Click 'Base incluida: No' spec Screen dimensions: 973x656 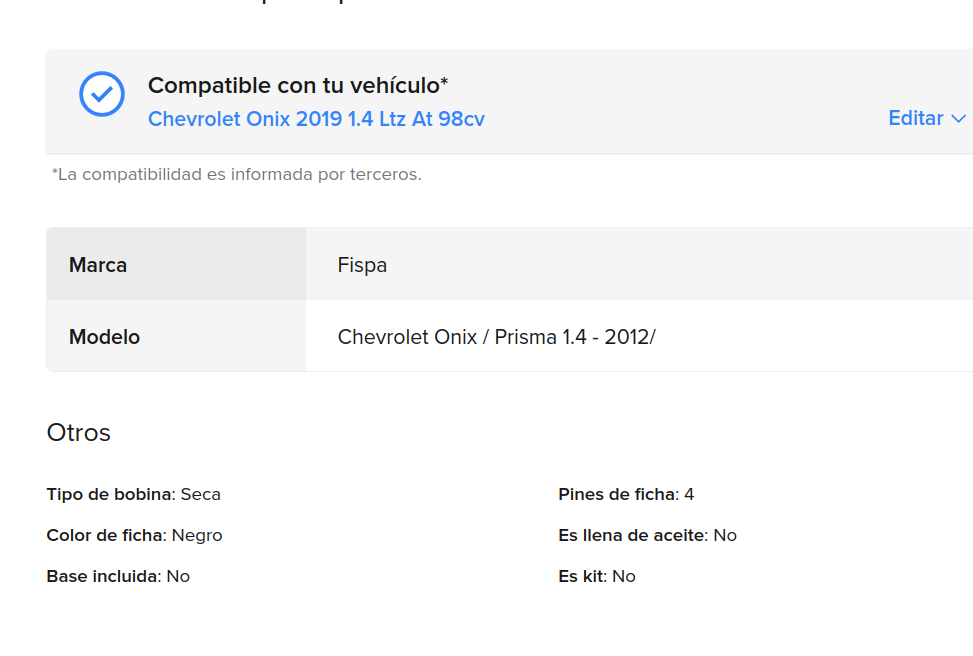(x=118, y=576)
